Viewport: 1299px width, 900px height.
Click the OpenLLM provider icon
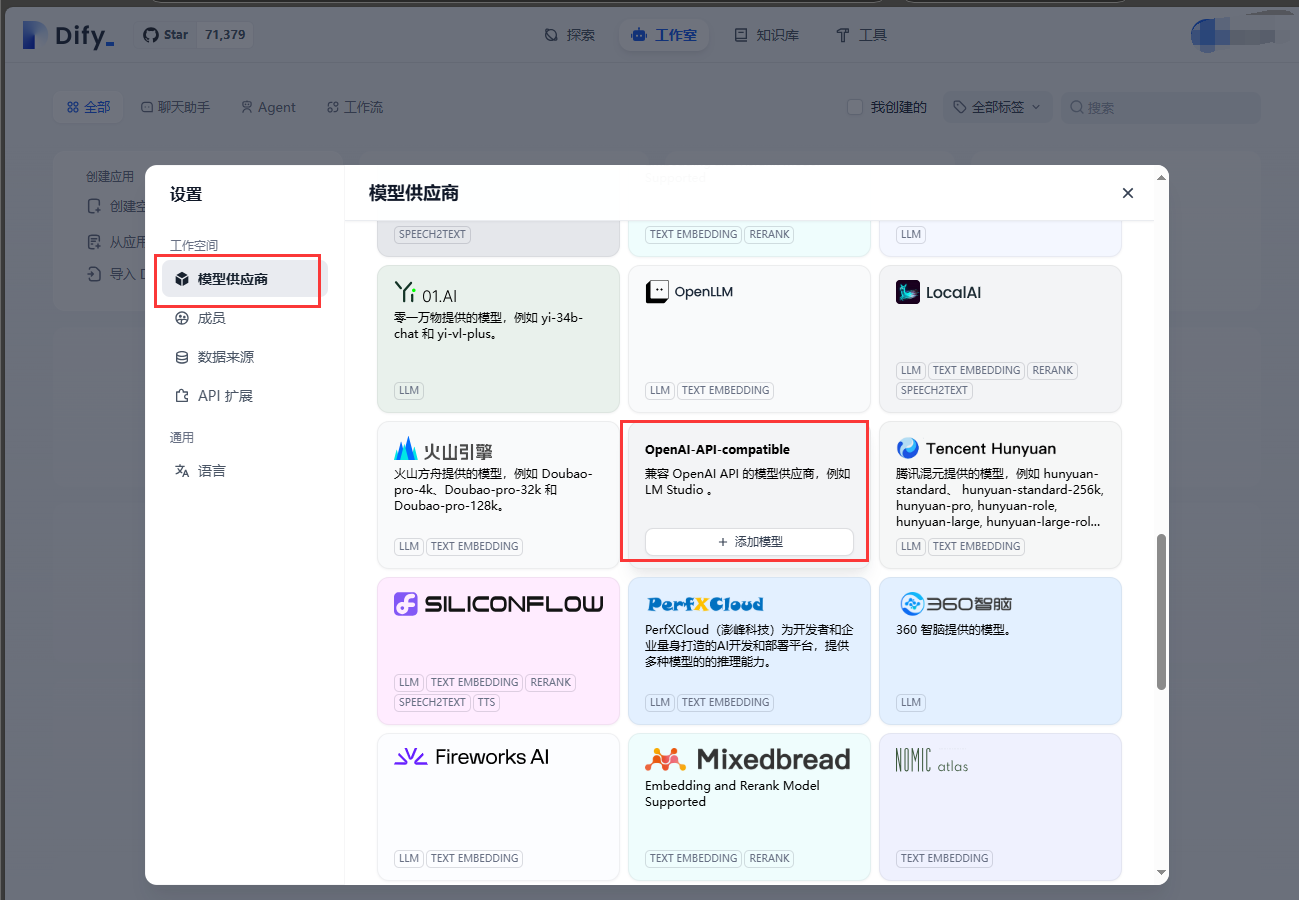click(x=657, y=292)
